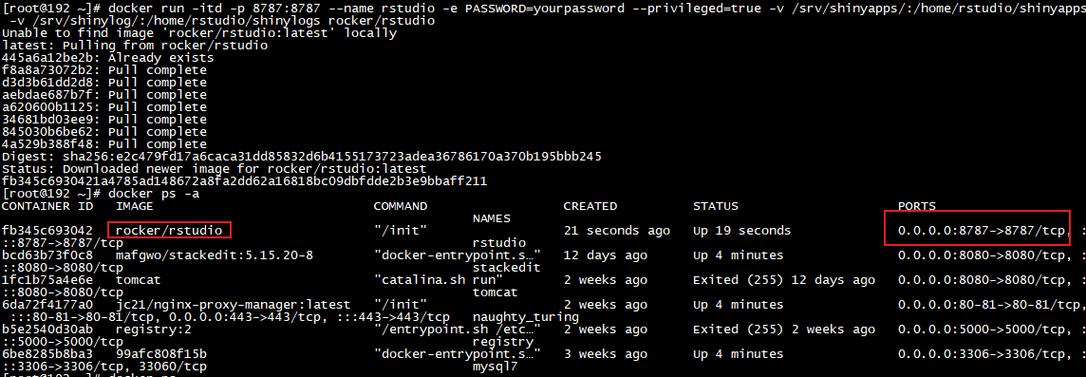This screenshot has height=377, width=1086.
Task: Click the PORTS column header
Action: click(916, 206)
